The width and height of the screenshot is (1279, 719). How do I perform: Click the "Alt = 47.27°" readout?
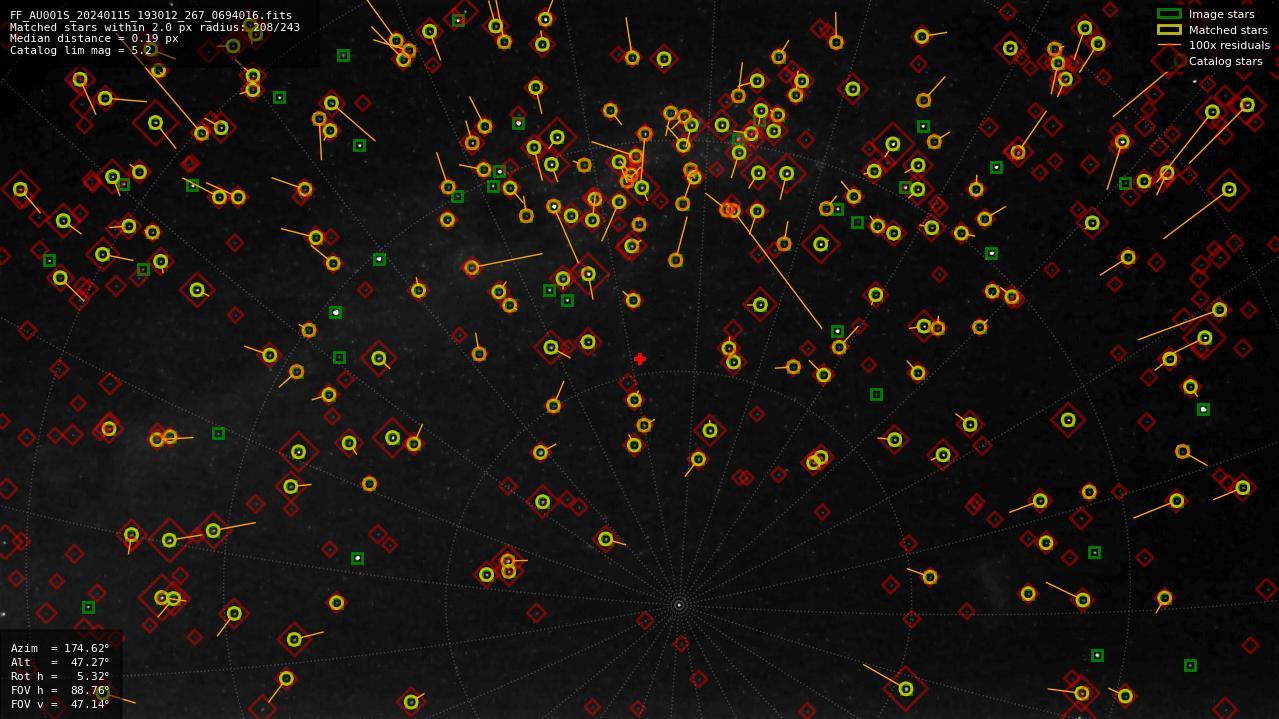point(60,662)
